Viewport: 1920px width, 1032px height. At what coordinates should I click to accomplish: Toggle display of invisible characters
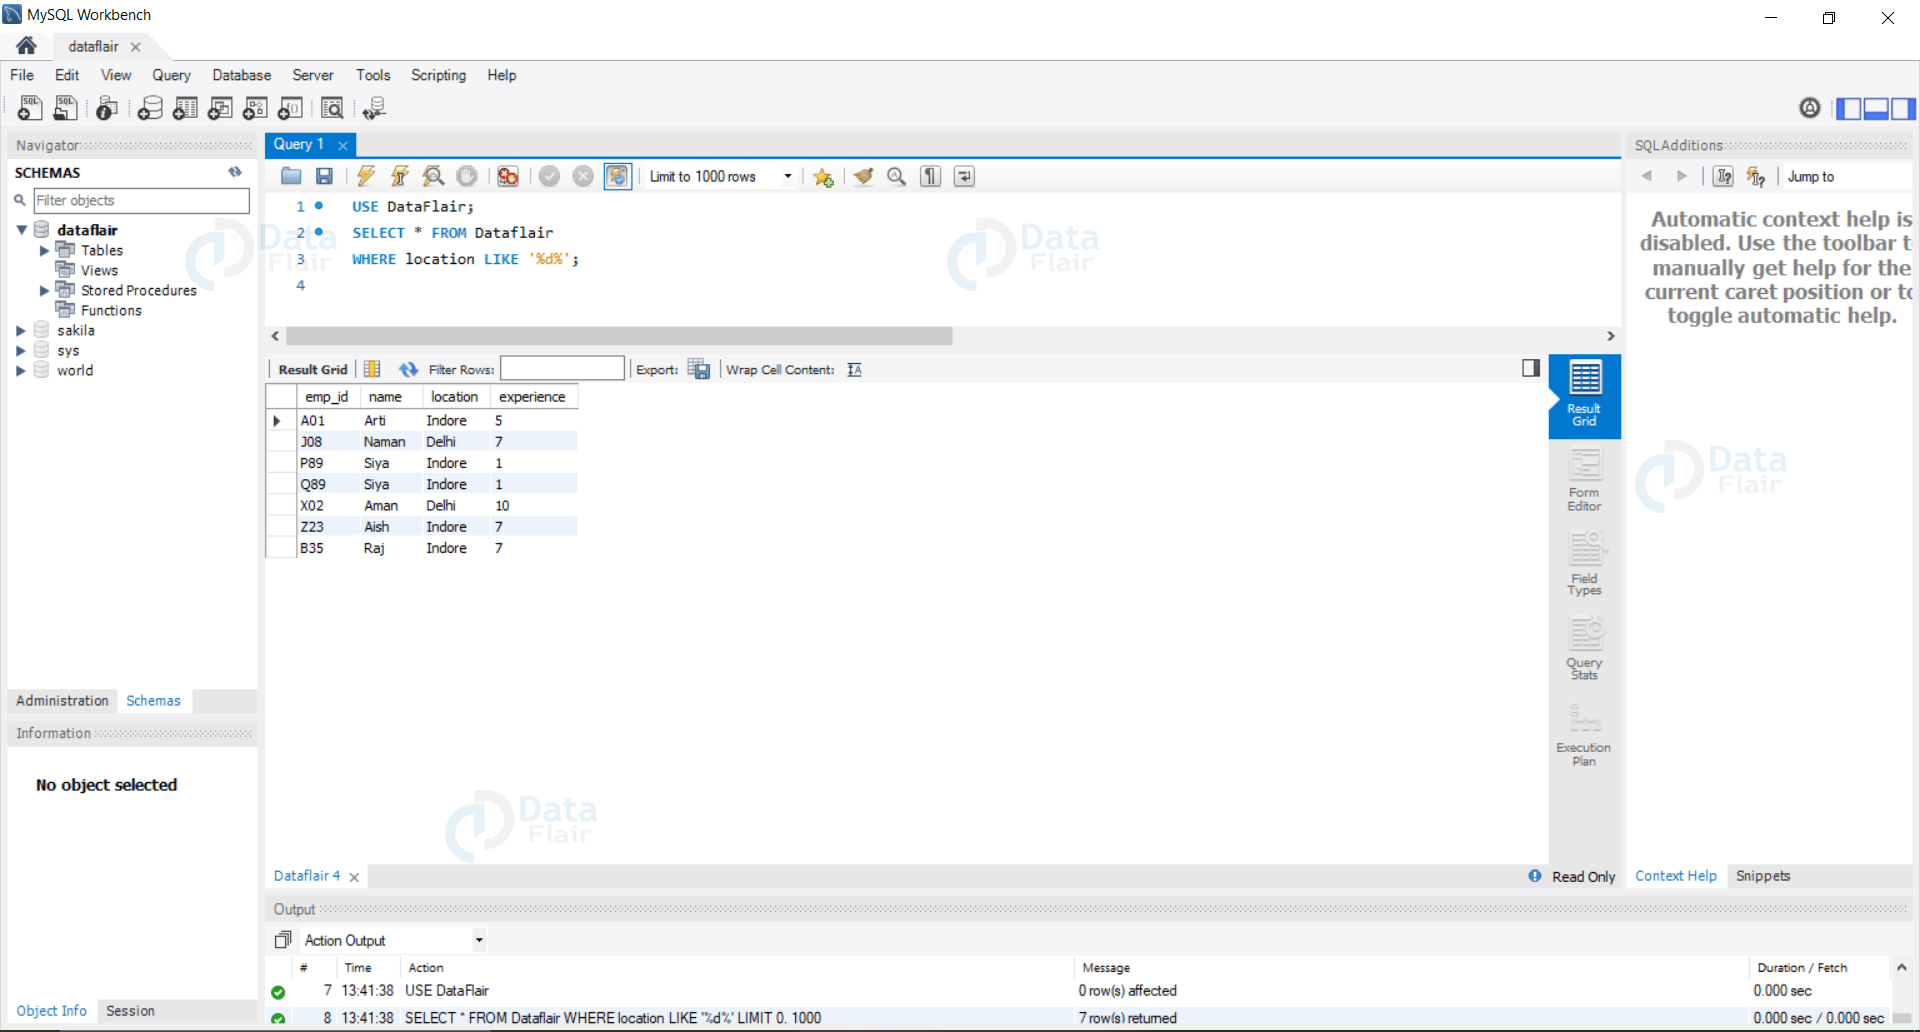click(x=929, y=176)
